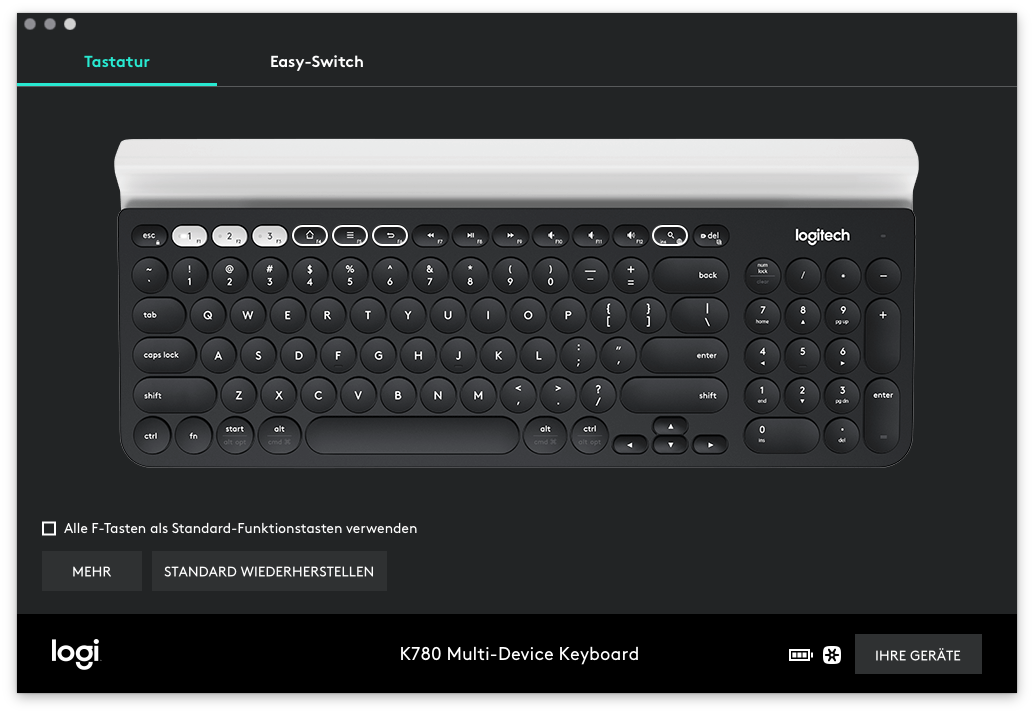Click the Logi logo
Viewport: 1034px width, 714px height.
(76, 654)
